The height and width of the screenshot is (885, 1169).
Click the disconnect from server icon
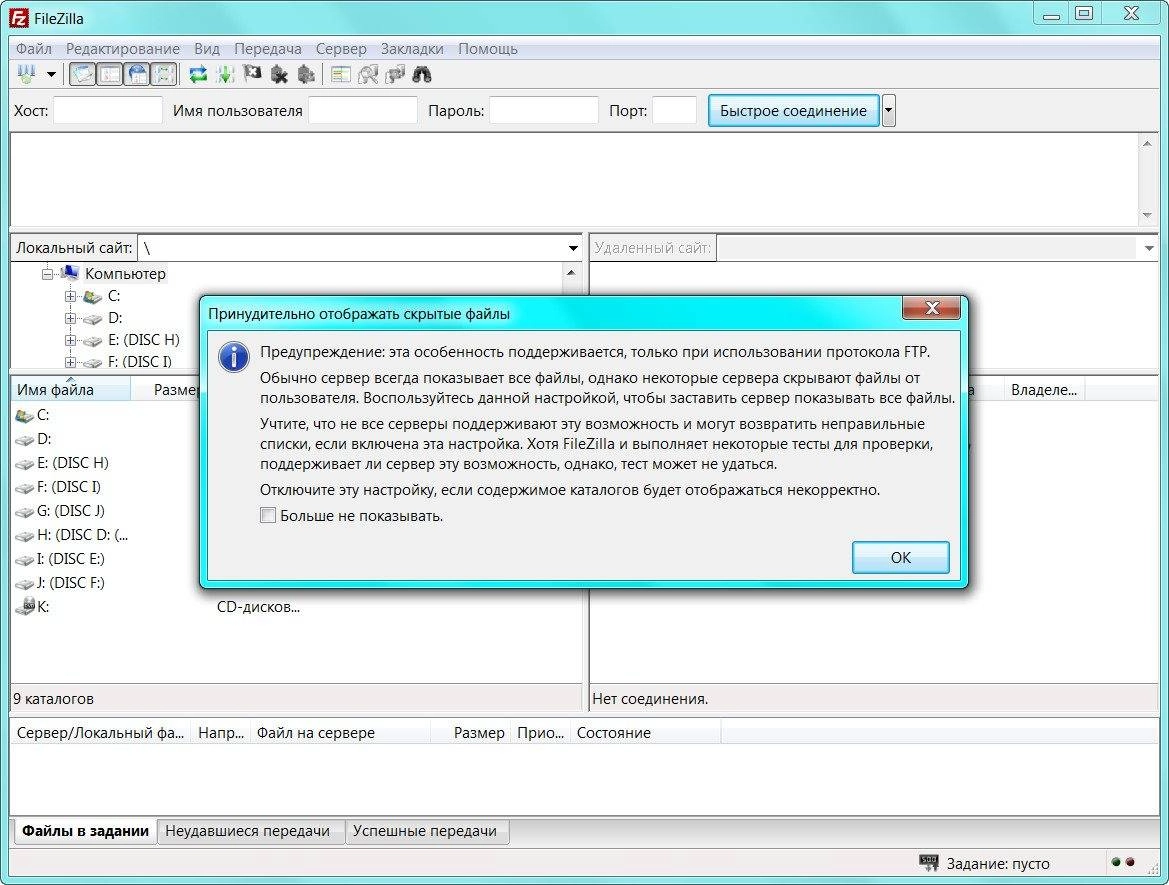[x=280, y=75]
